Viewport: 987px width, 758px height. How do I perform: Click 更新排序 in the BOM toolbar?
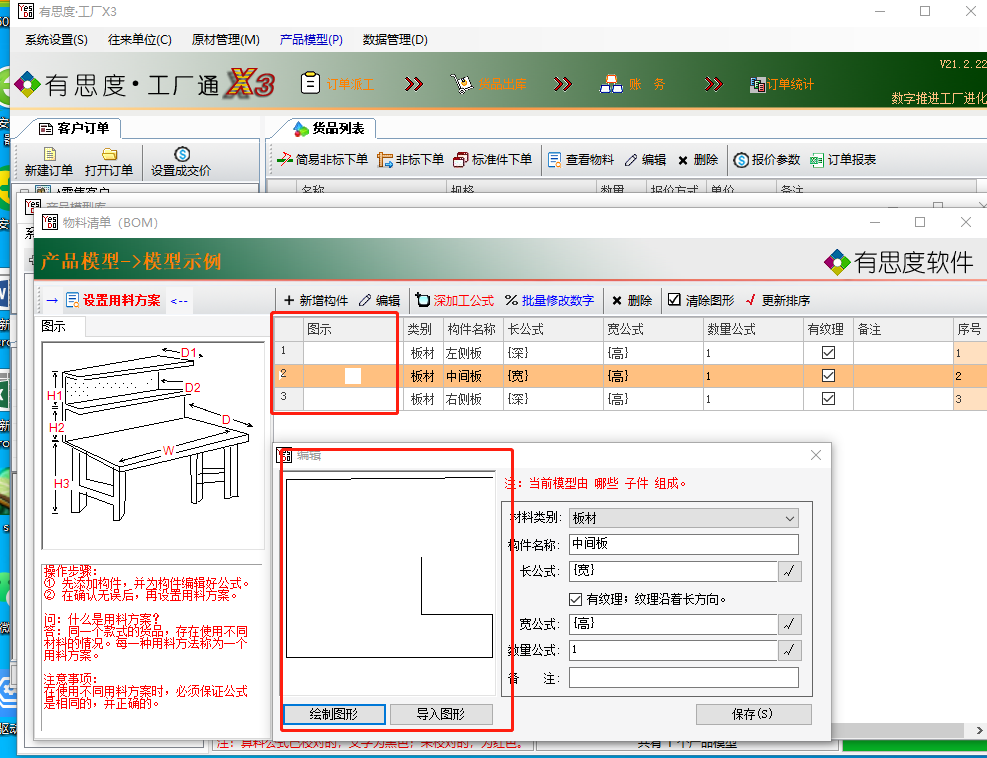tap(777, 300)
